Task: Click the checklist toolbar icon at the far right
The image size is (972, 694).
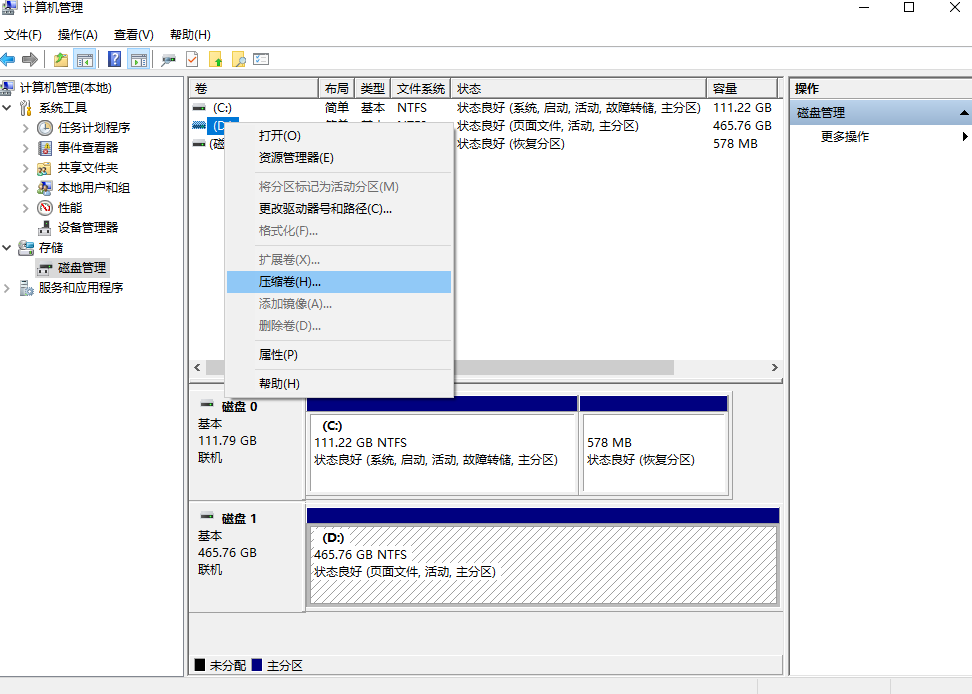Action: (260, 59)
